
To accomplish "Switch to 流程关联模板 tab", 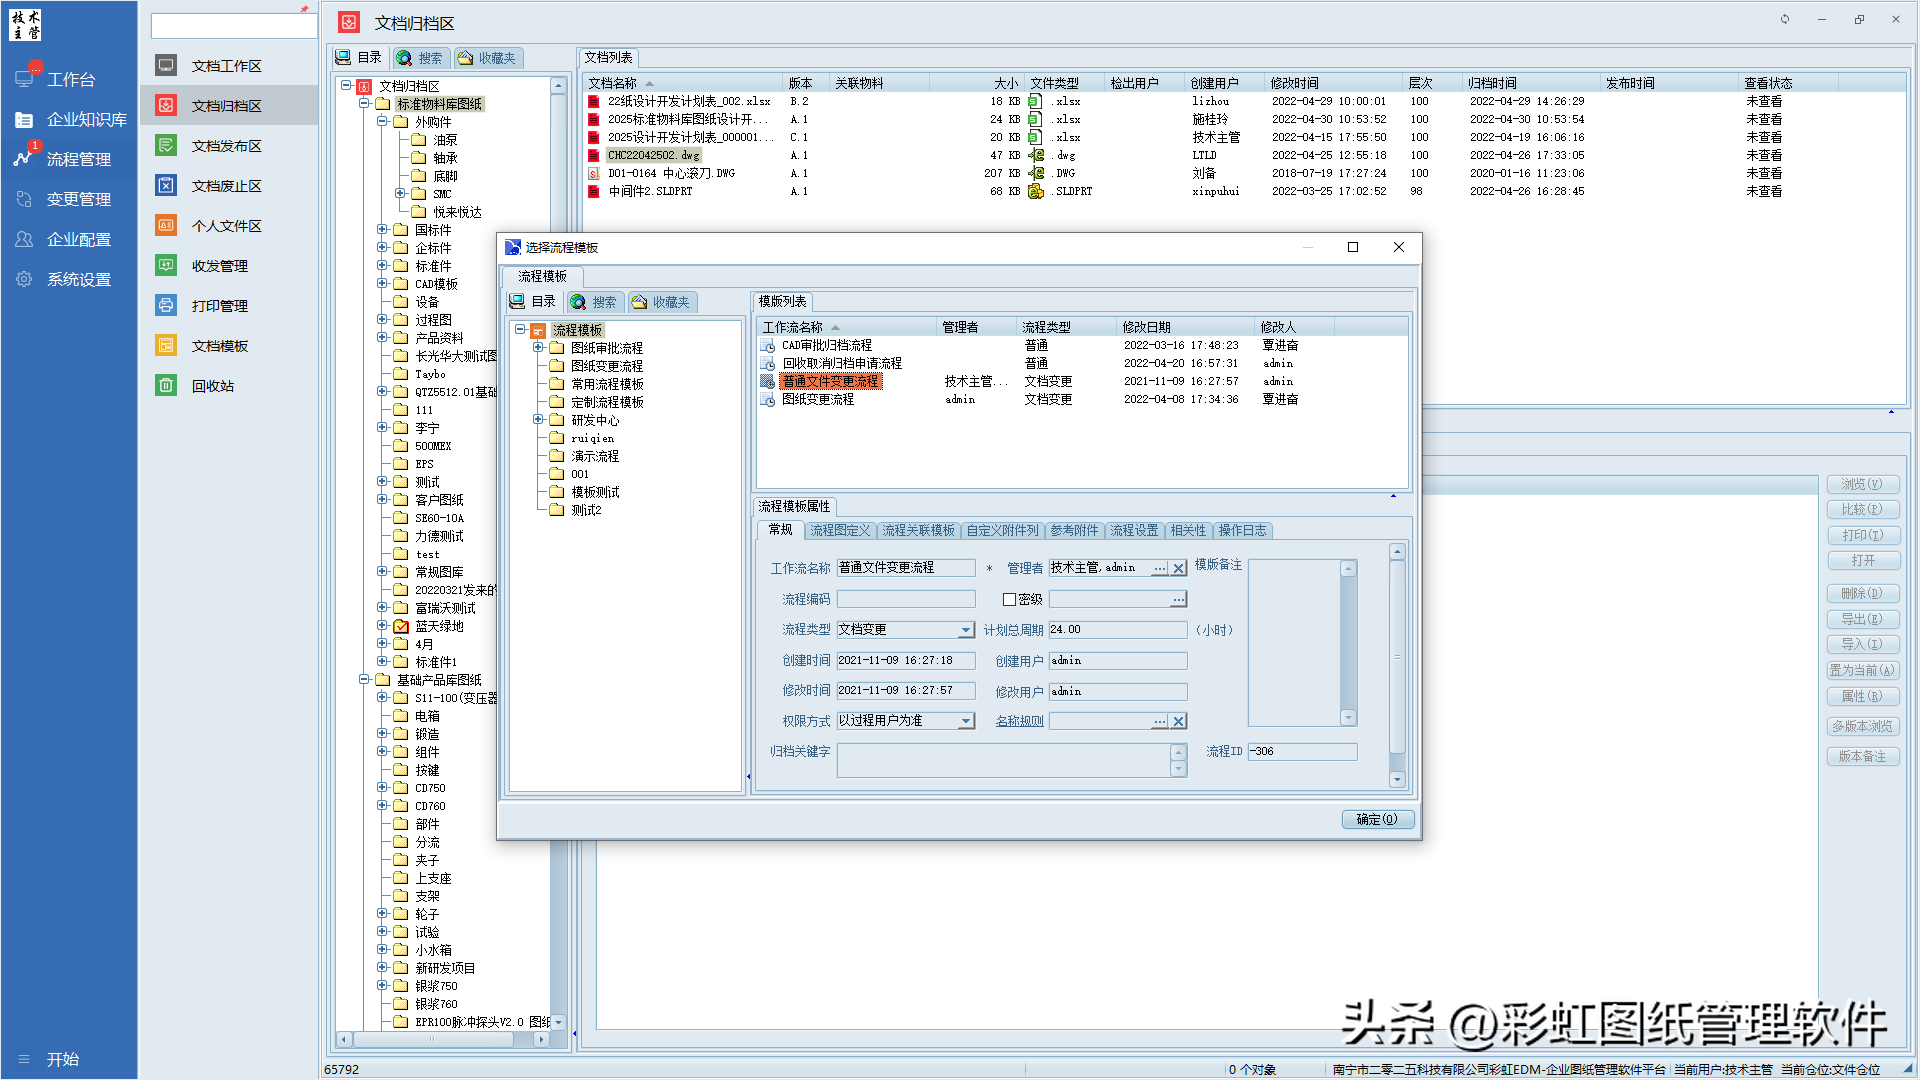I will pos(918,530).
